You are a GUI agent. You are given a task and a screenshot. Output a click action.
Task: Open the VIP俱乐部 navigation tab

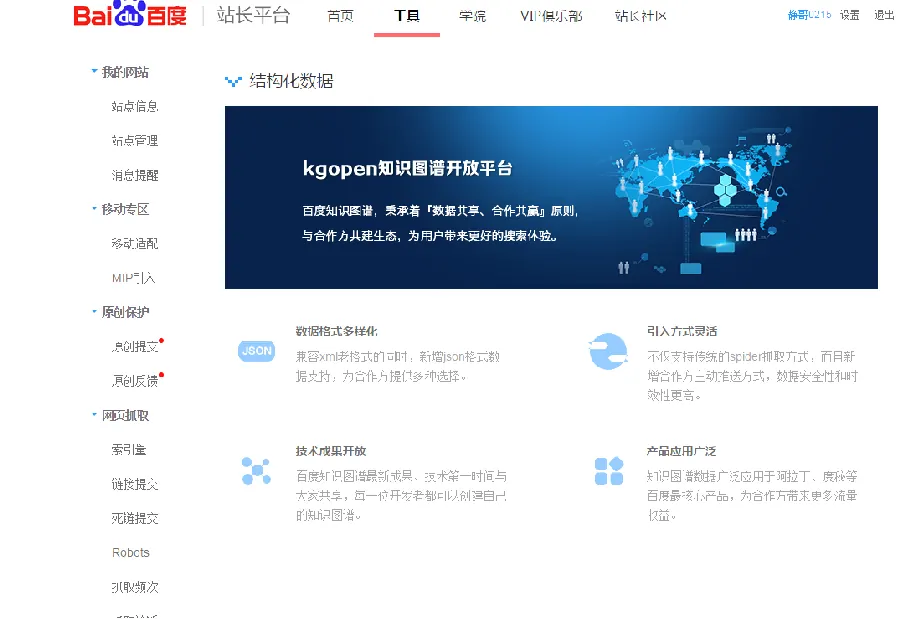551,16
